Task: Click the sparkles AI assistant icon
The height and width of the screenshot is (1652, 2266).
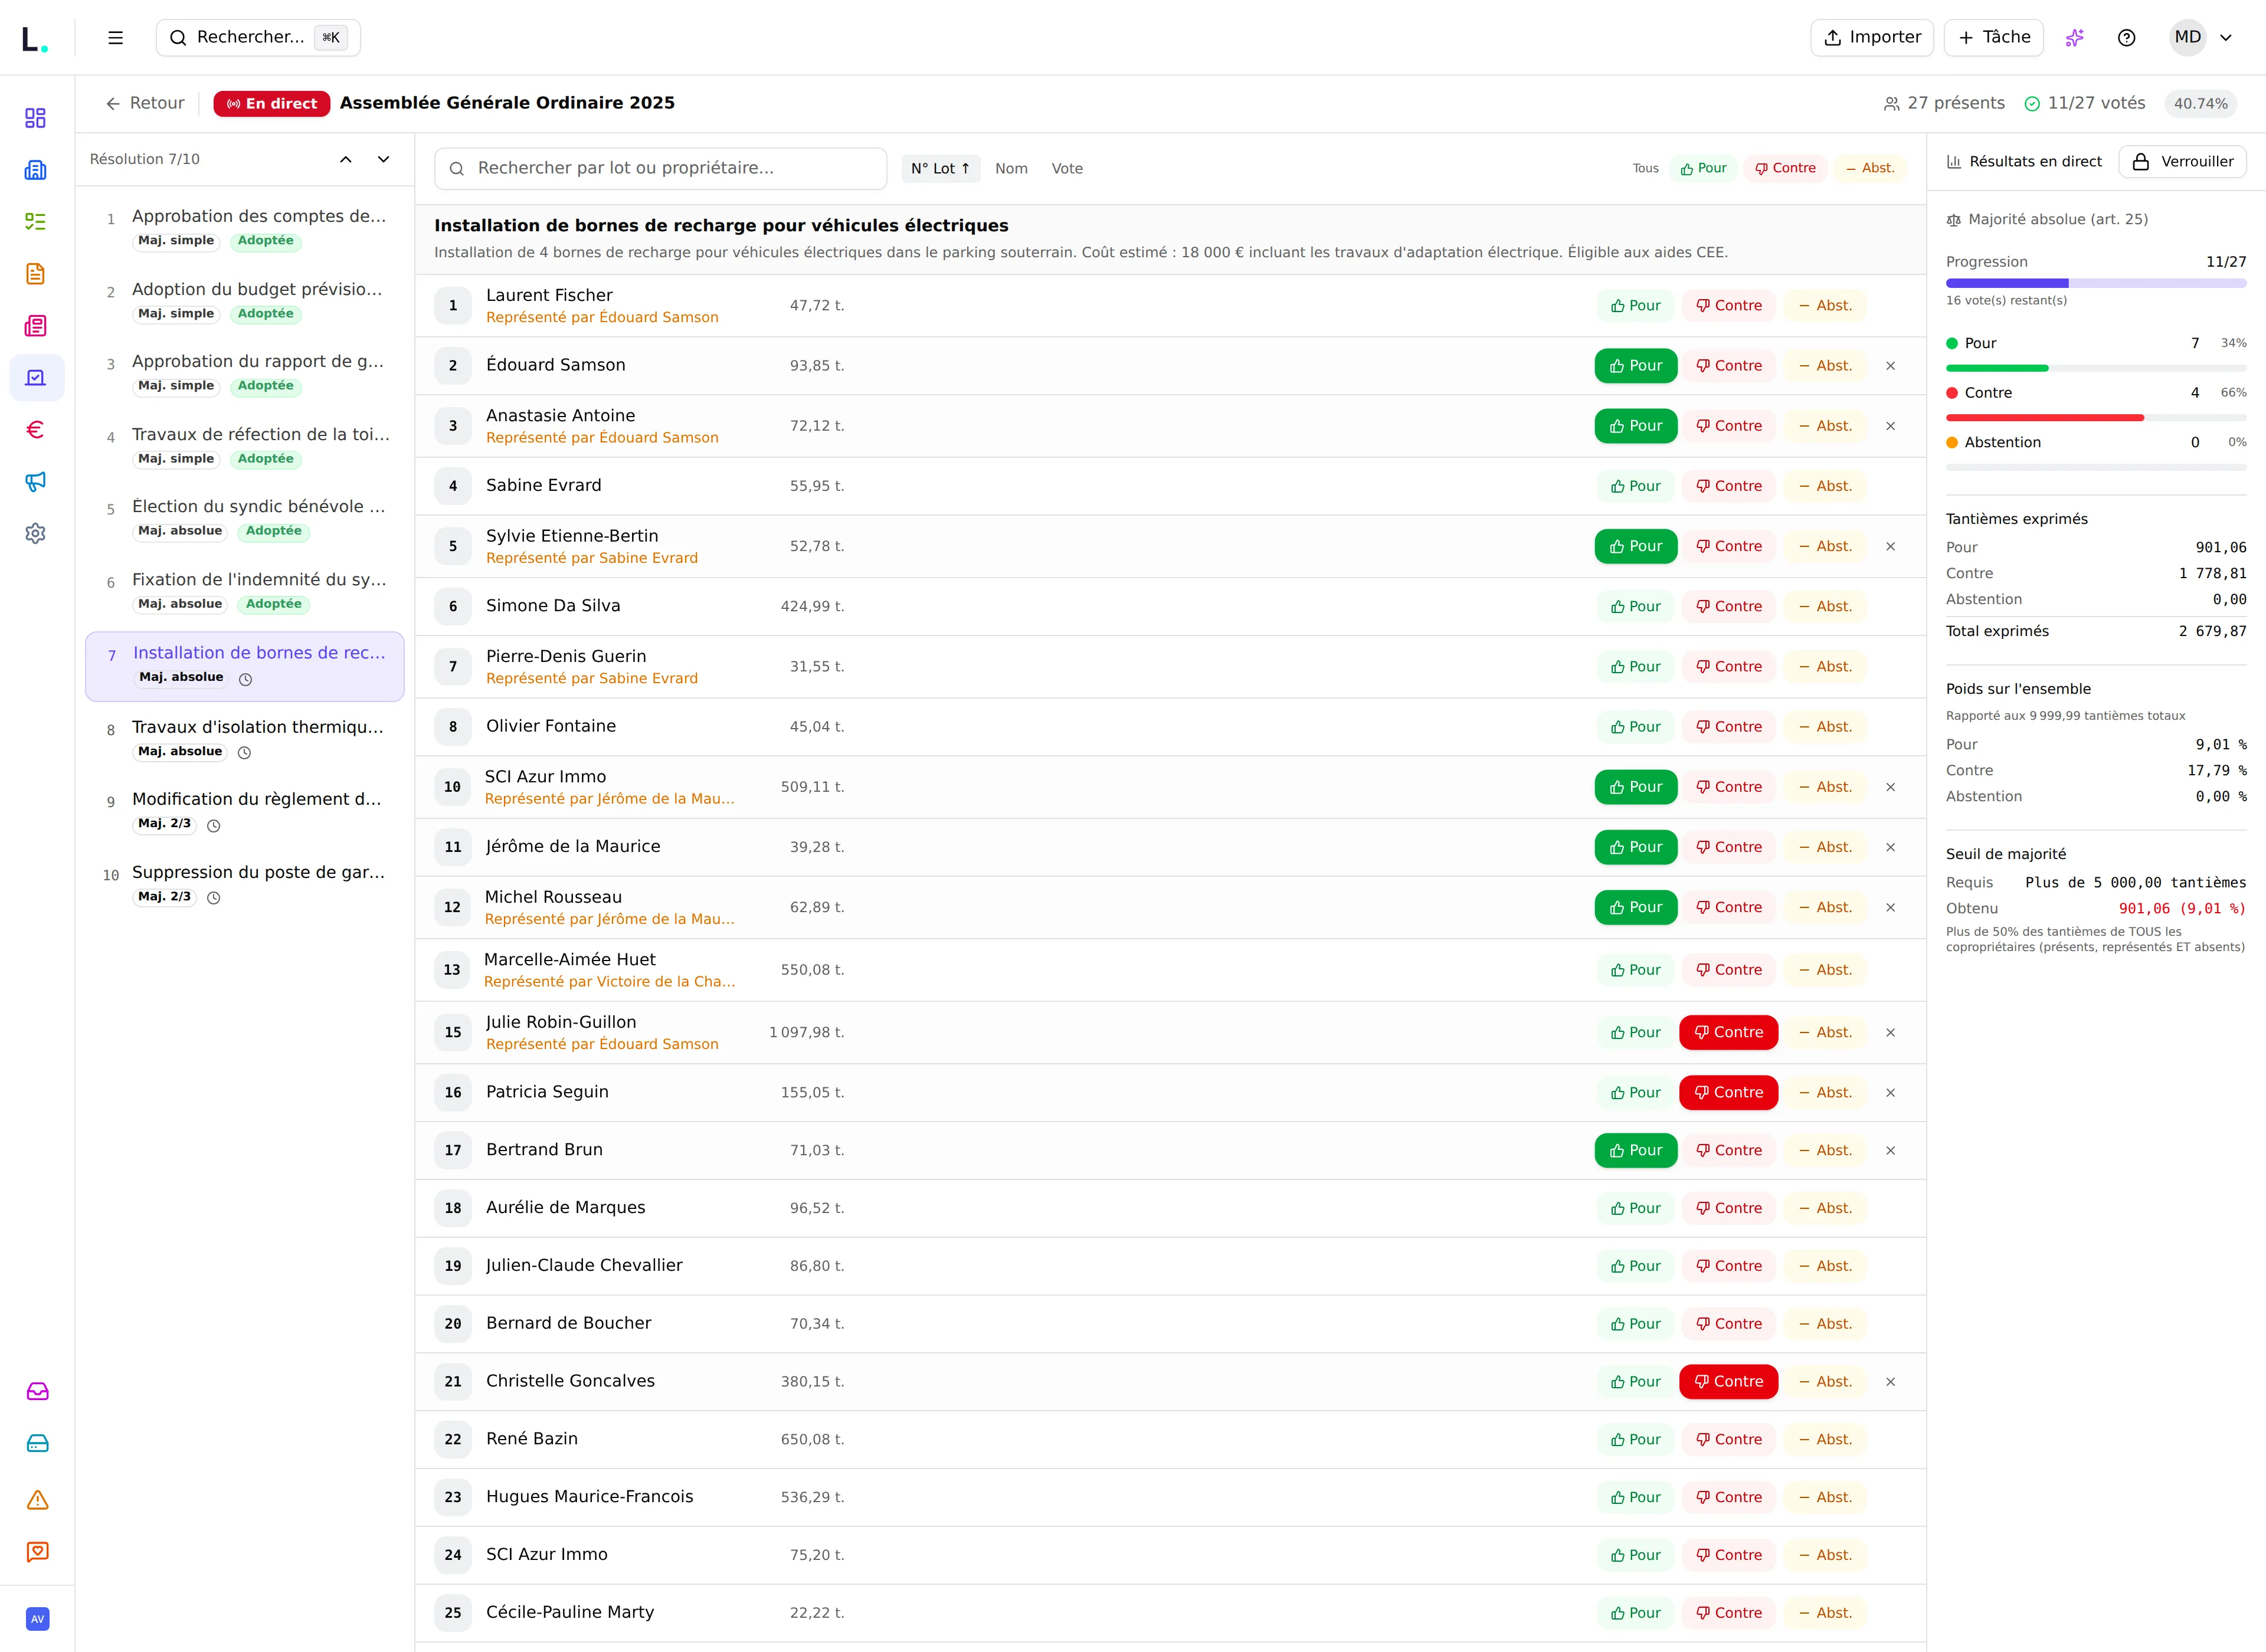Action: (2075, 37)
